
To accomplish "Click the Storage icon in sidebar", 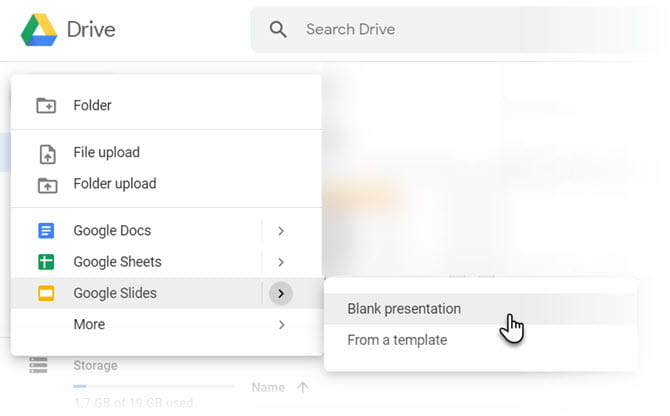I will [x=38, y=365].
